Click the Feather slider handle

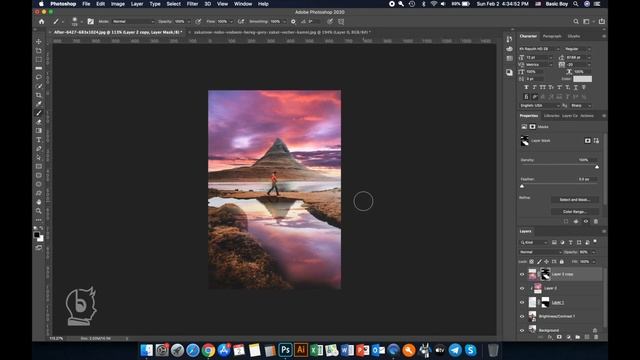pyautogui.click(x=522, y=186)
